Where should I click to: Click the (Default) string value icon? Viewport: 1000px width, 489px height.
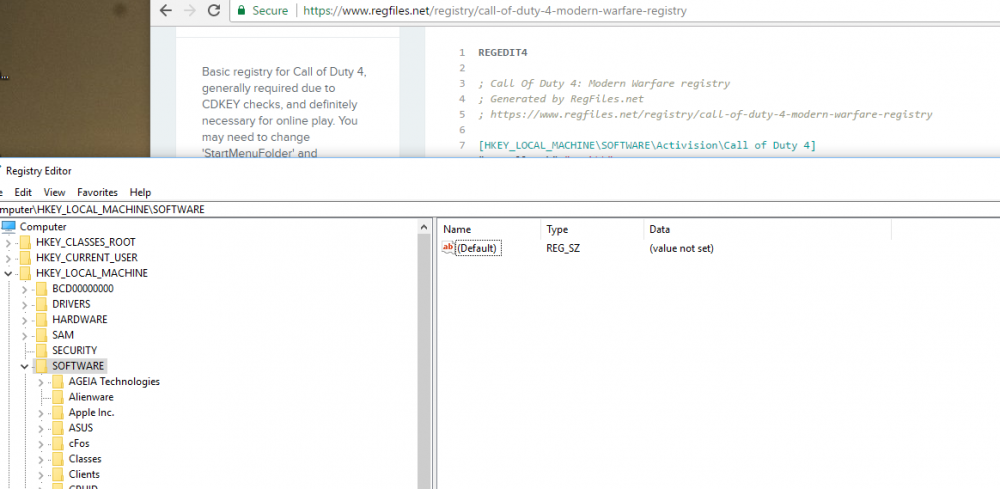[448, 248]
